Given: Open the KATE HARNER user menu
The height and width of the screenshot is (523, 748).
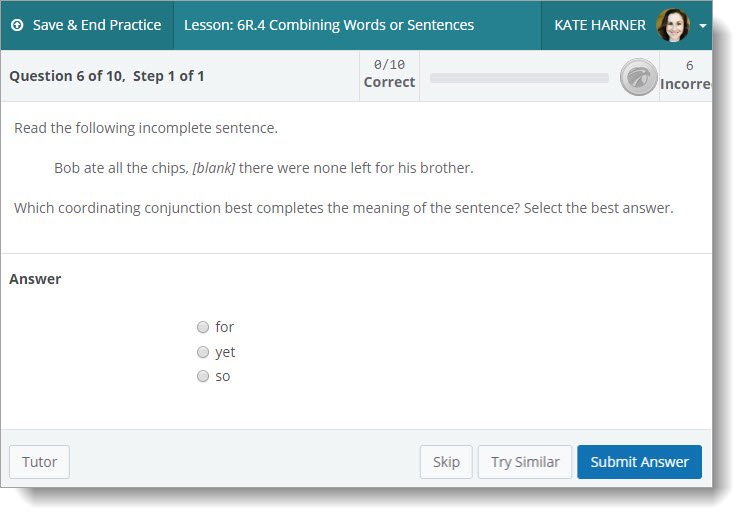Looking at the screenshot, I should point(600,25).
